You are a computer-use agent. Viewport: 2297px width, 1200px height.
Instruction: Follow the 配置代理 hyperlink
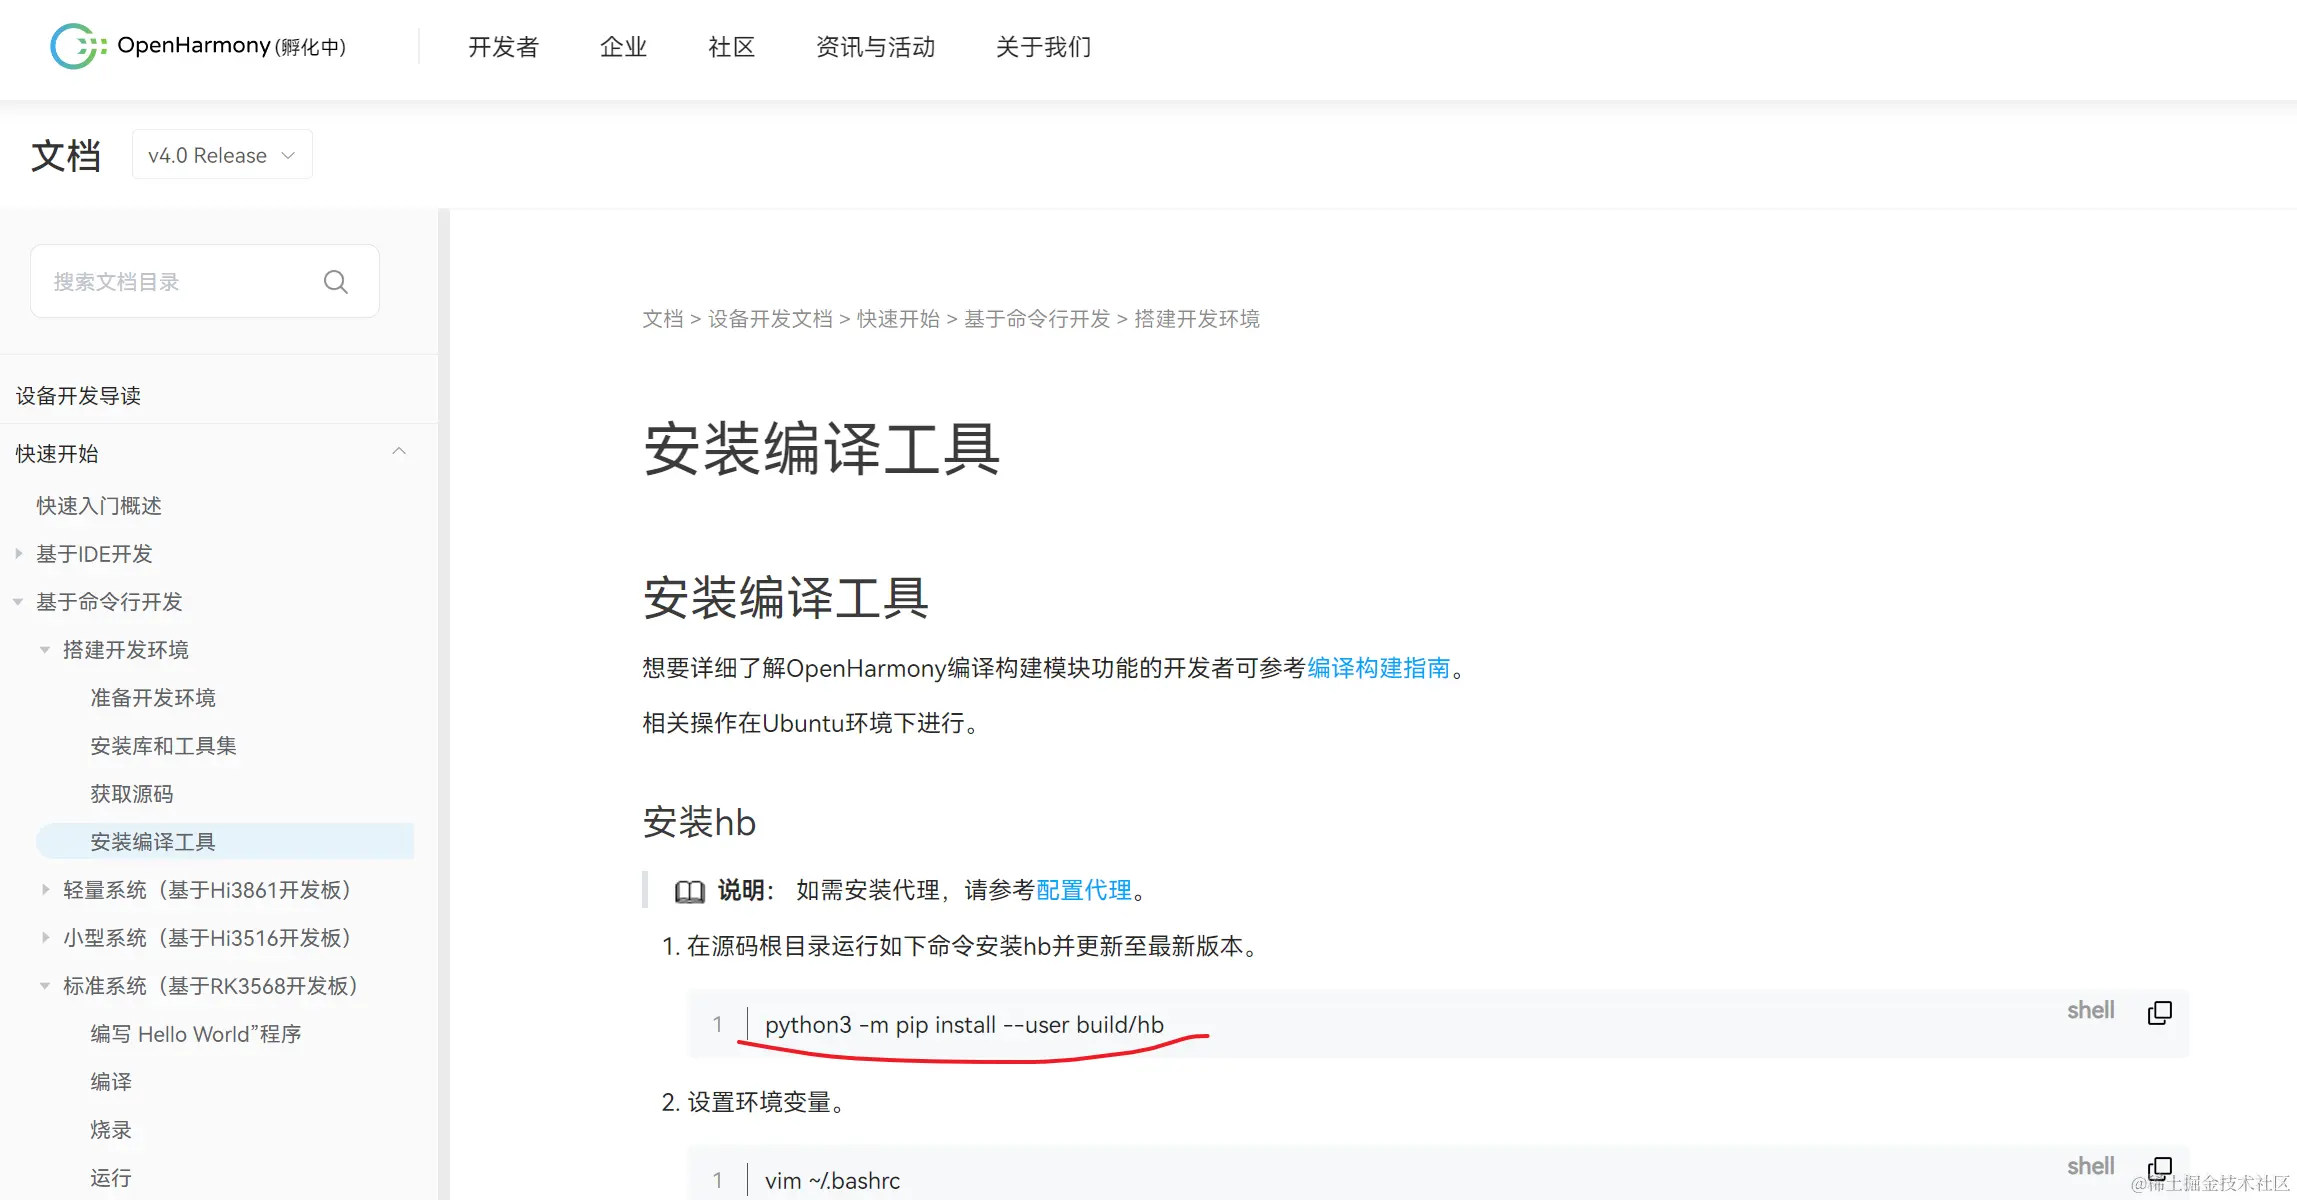(x=1083, y=890)
